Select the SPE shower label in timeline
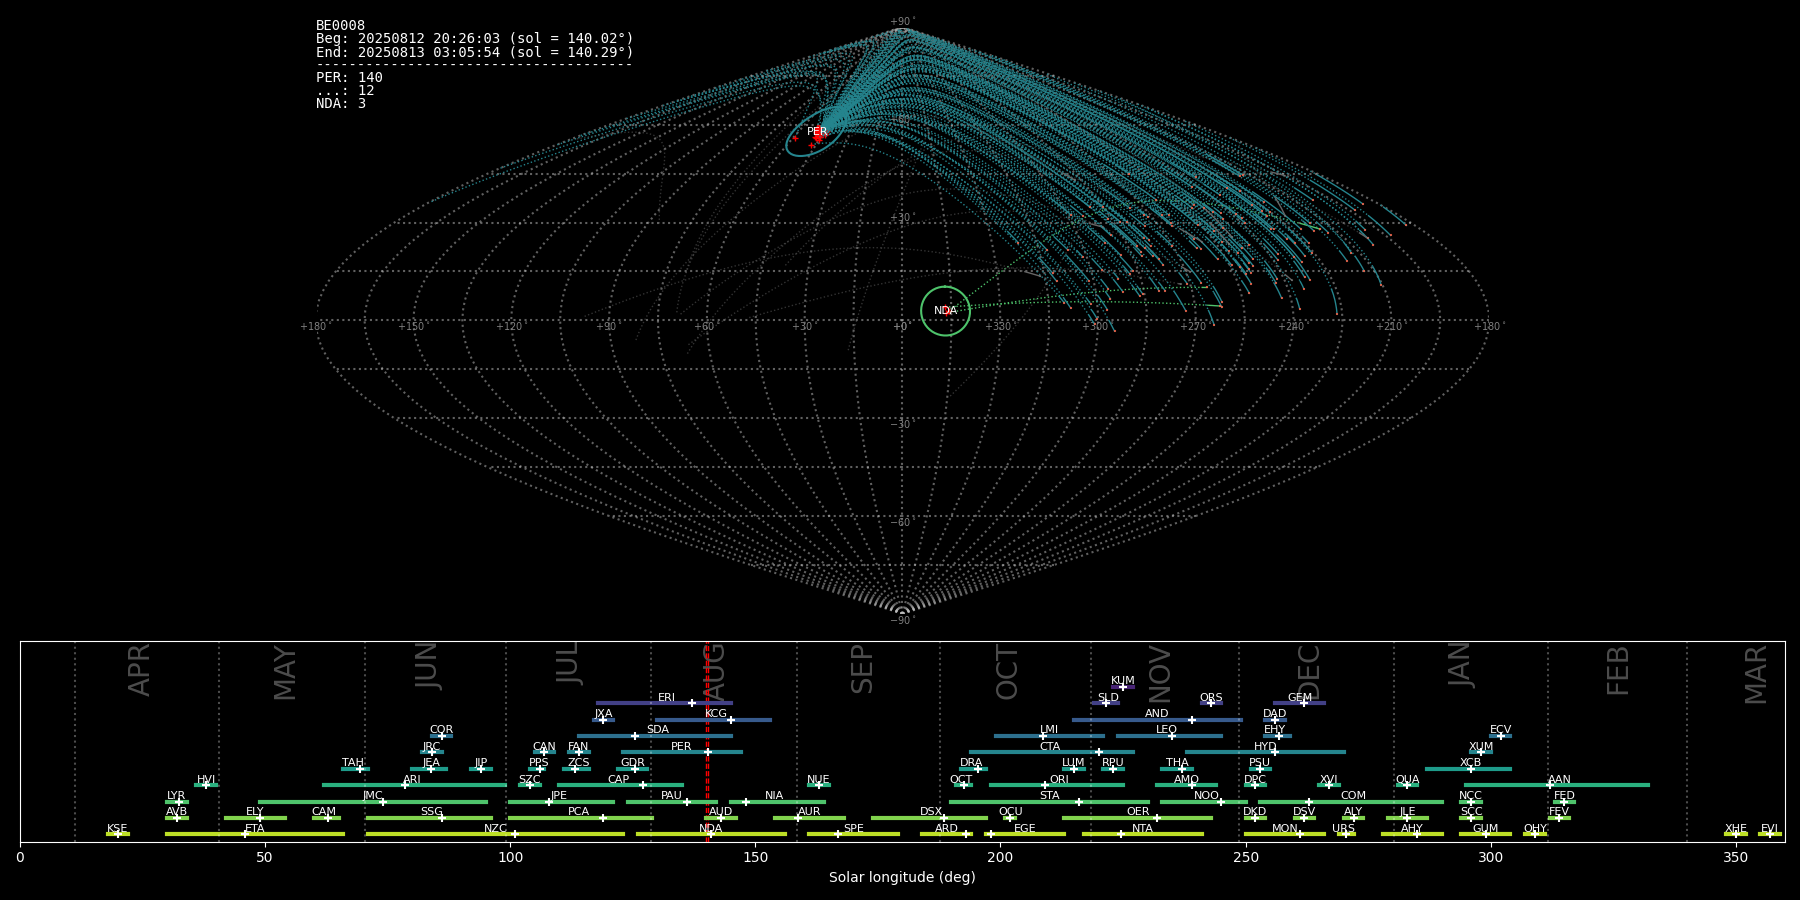The width and height of the screenshot is (1800, 900). 853,829
